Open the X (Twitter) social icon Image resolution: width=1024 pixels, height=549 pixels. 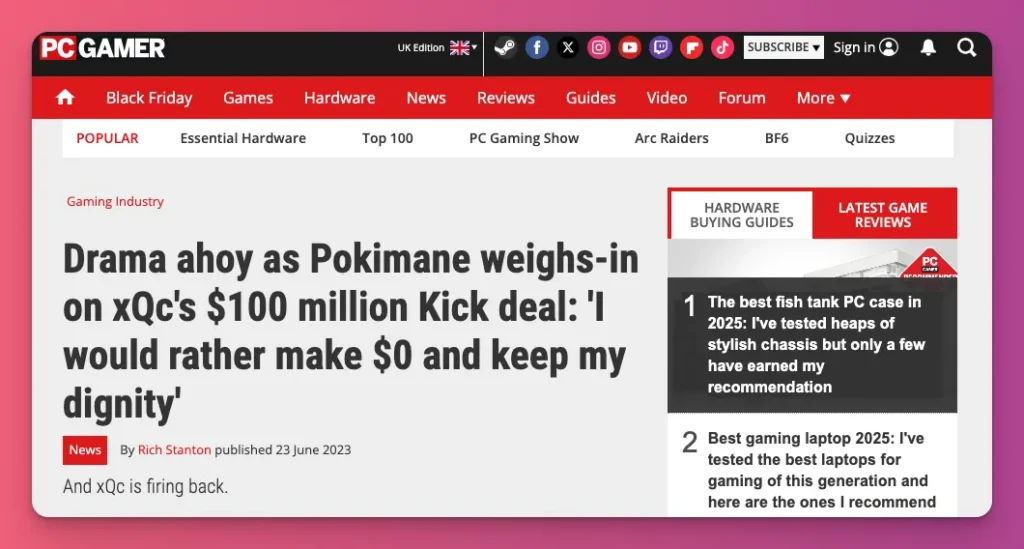[x=568, y=47]
